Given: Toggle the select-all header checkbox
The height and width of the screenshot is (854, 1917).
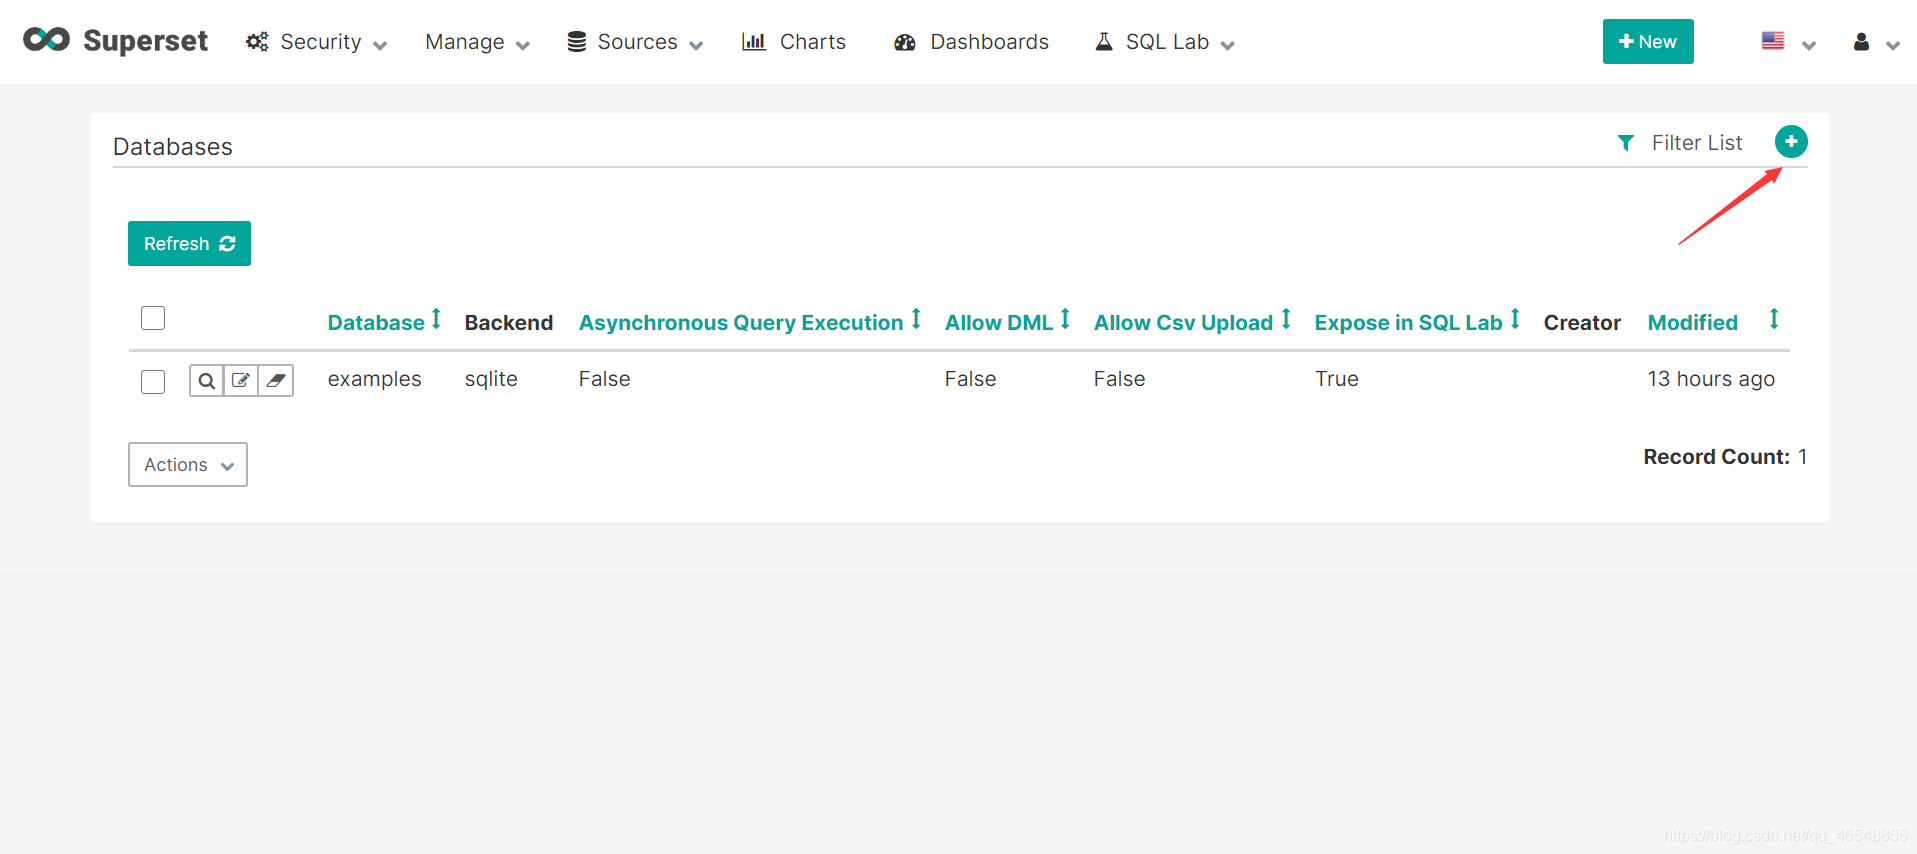Looking at the screenshot, I should 153,318.
